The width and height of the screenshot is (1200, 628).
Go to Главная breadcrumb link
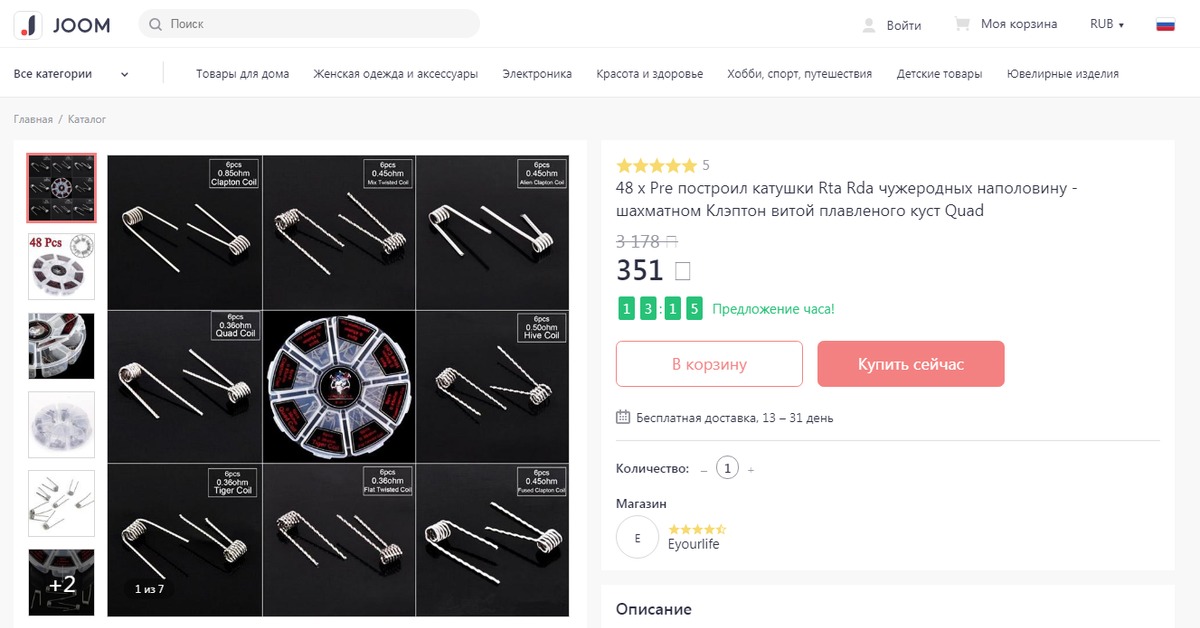33,120
